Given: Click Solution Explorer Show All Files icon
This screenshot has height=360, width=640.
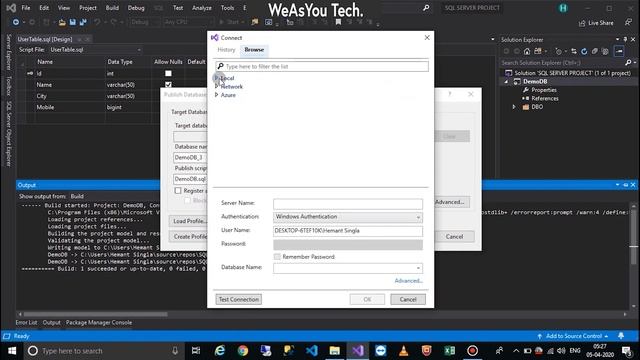Looking at the screenshot, I should click(x=605, y=51).
